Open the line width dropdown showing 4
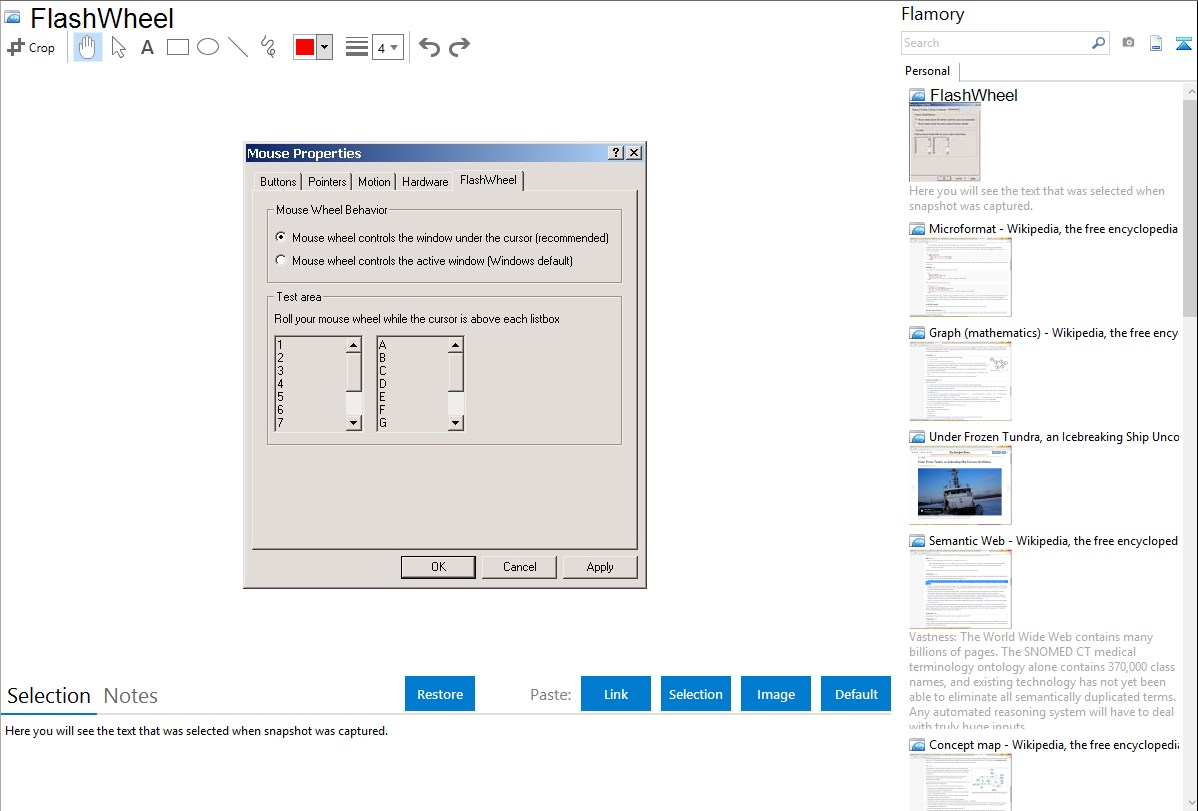 coord(388,47)
